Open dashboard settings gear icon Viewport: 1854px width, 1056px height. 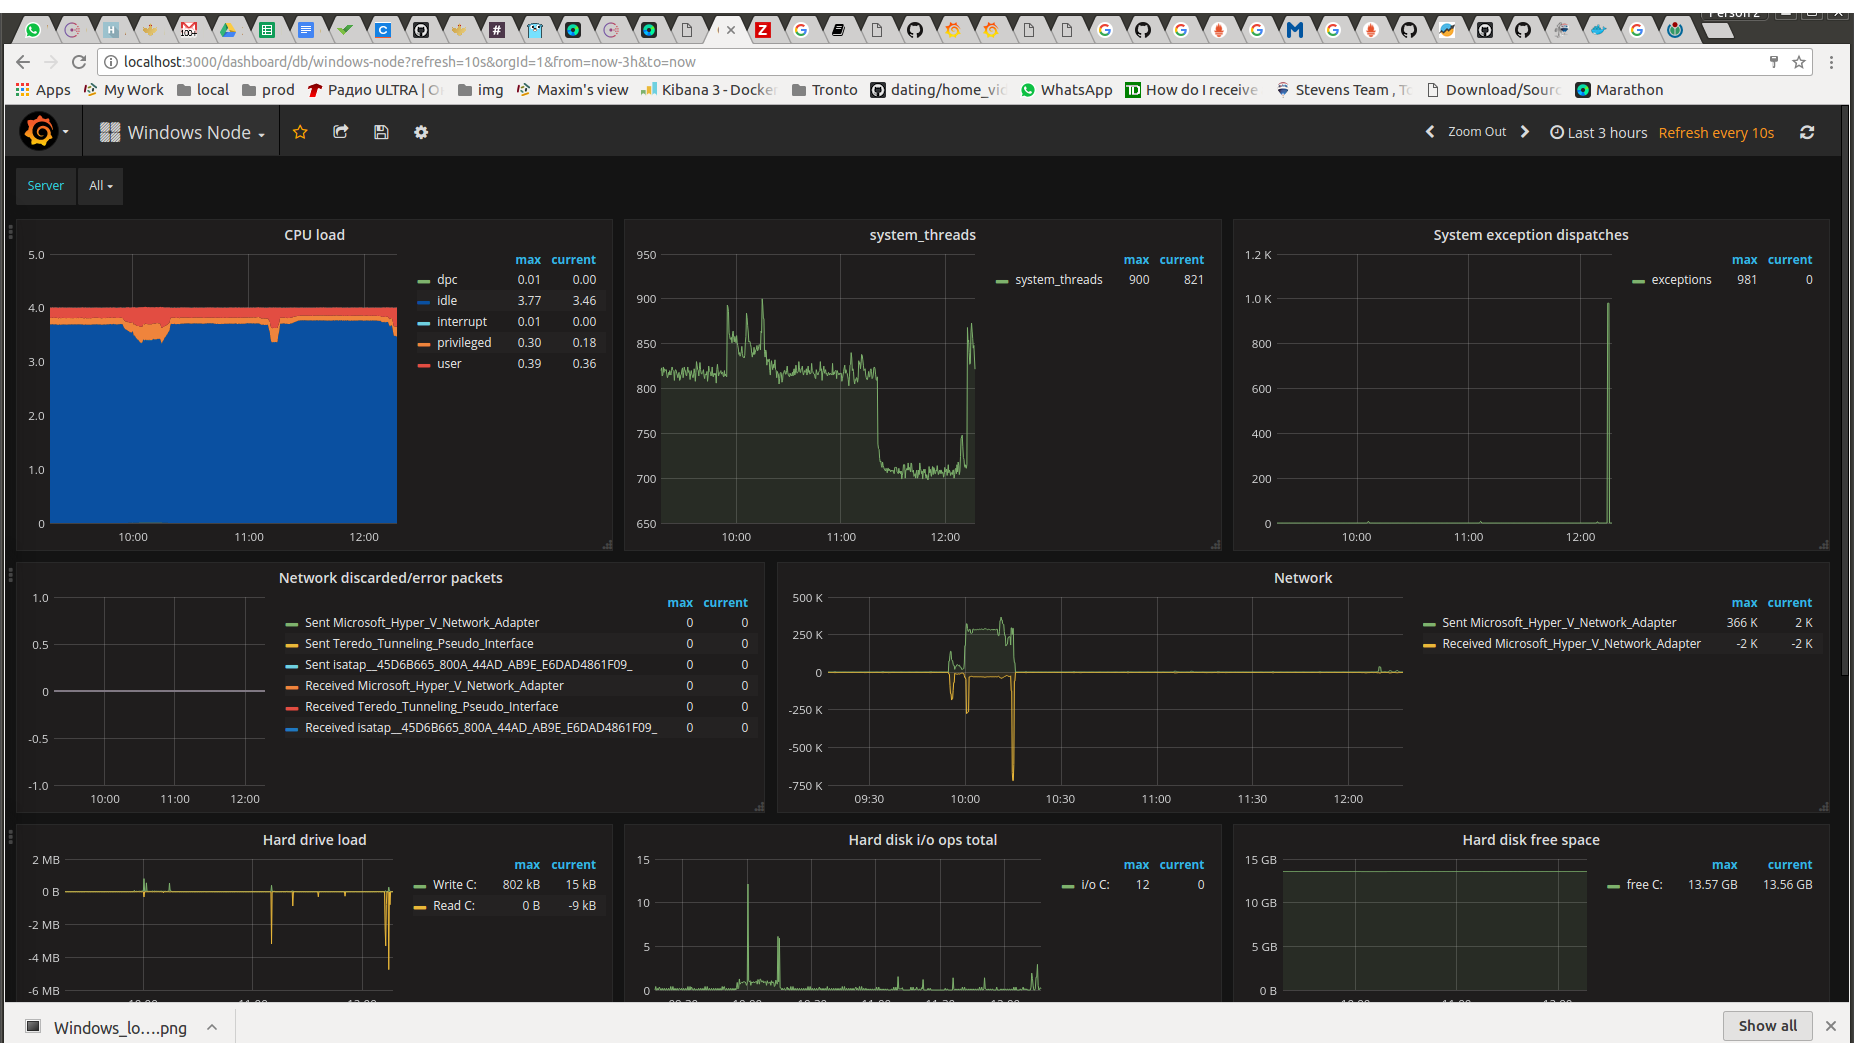click(421, 132)
